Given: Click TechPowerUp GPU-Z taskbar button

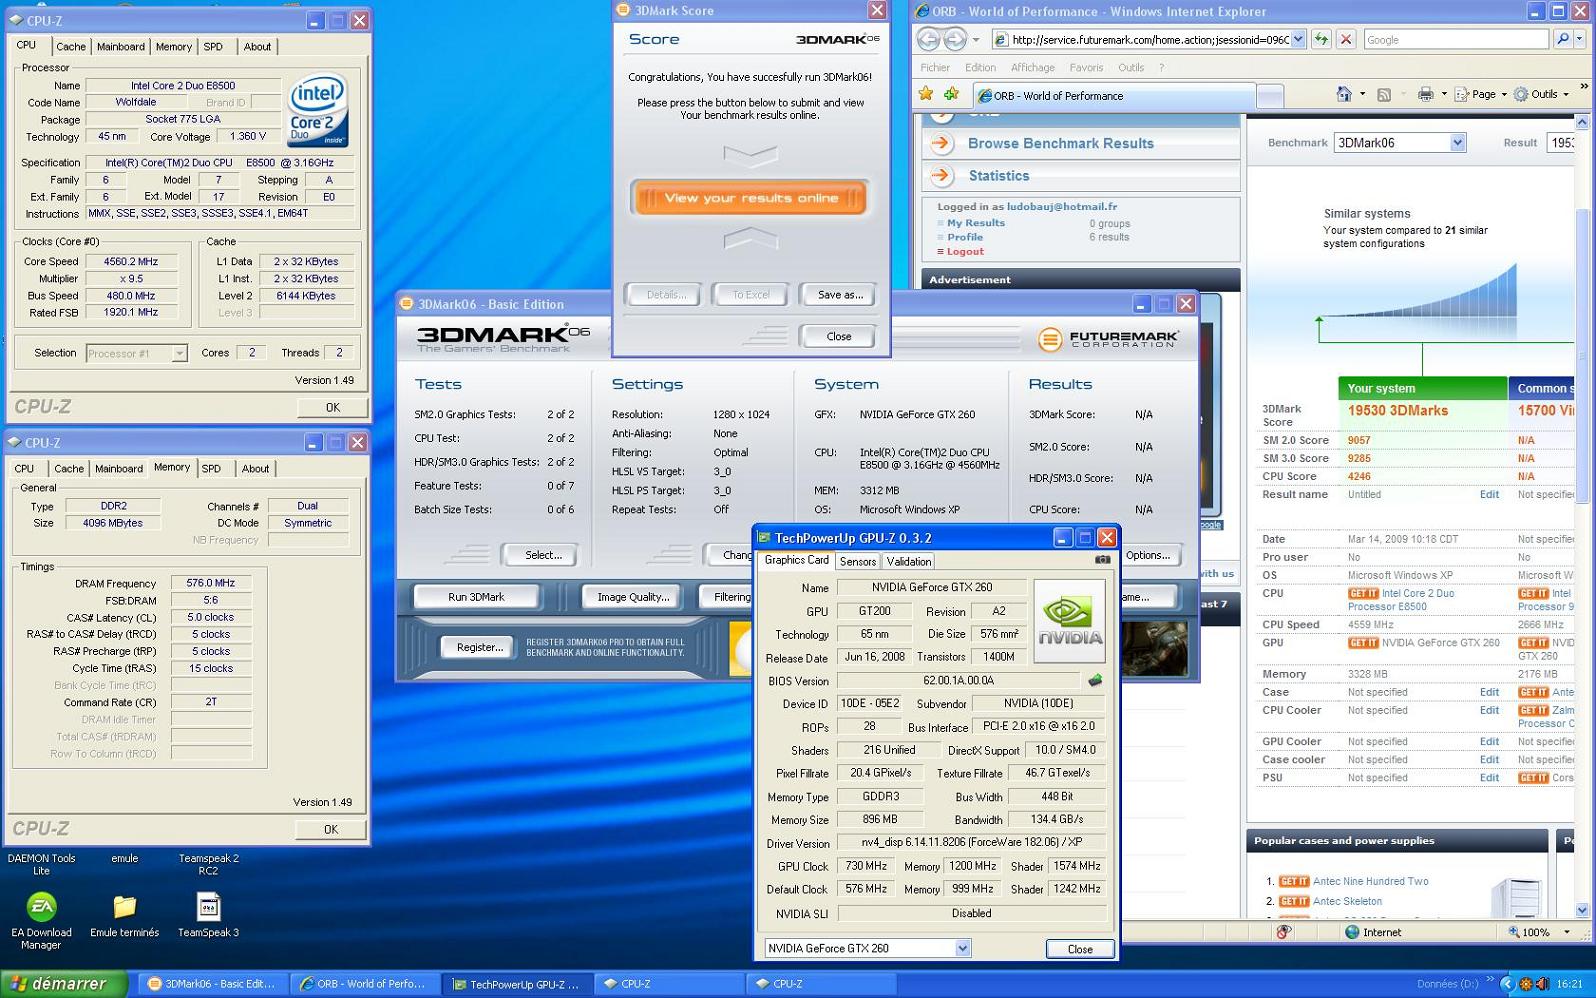Looking at the screenshot, I should tap(516, 984).
